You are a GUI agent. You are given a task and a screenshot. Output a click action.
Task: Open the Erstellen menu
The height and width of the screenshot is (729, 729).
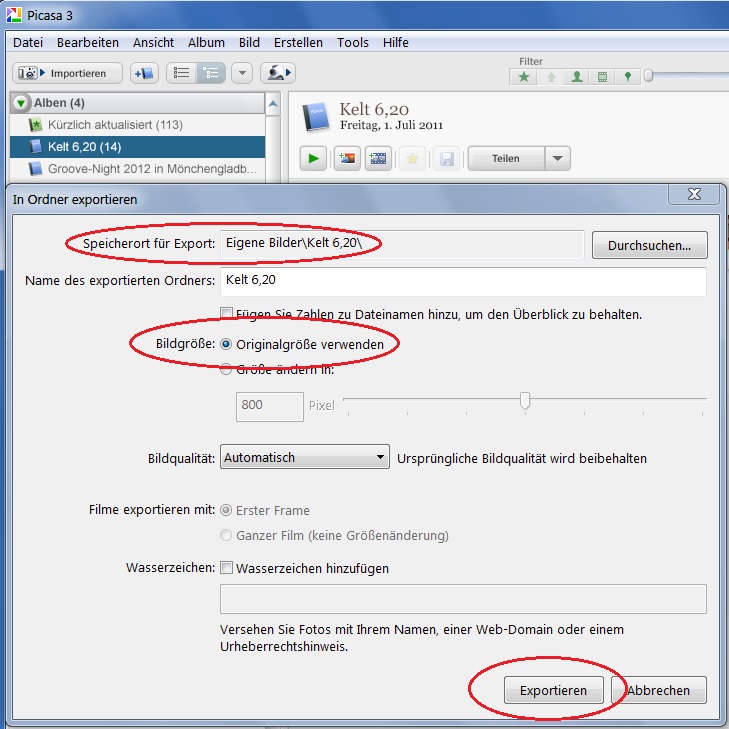[x=298, y=42]
